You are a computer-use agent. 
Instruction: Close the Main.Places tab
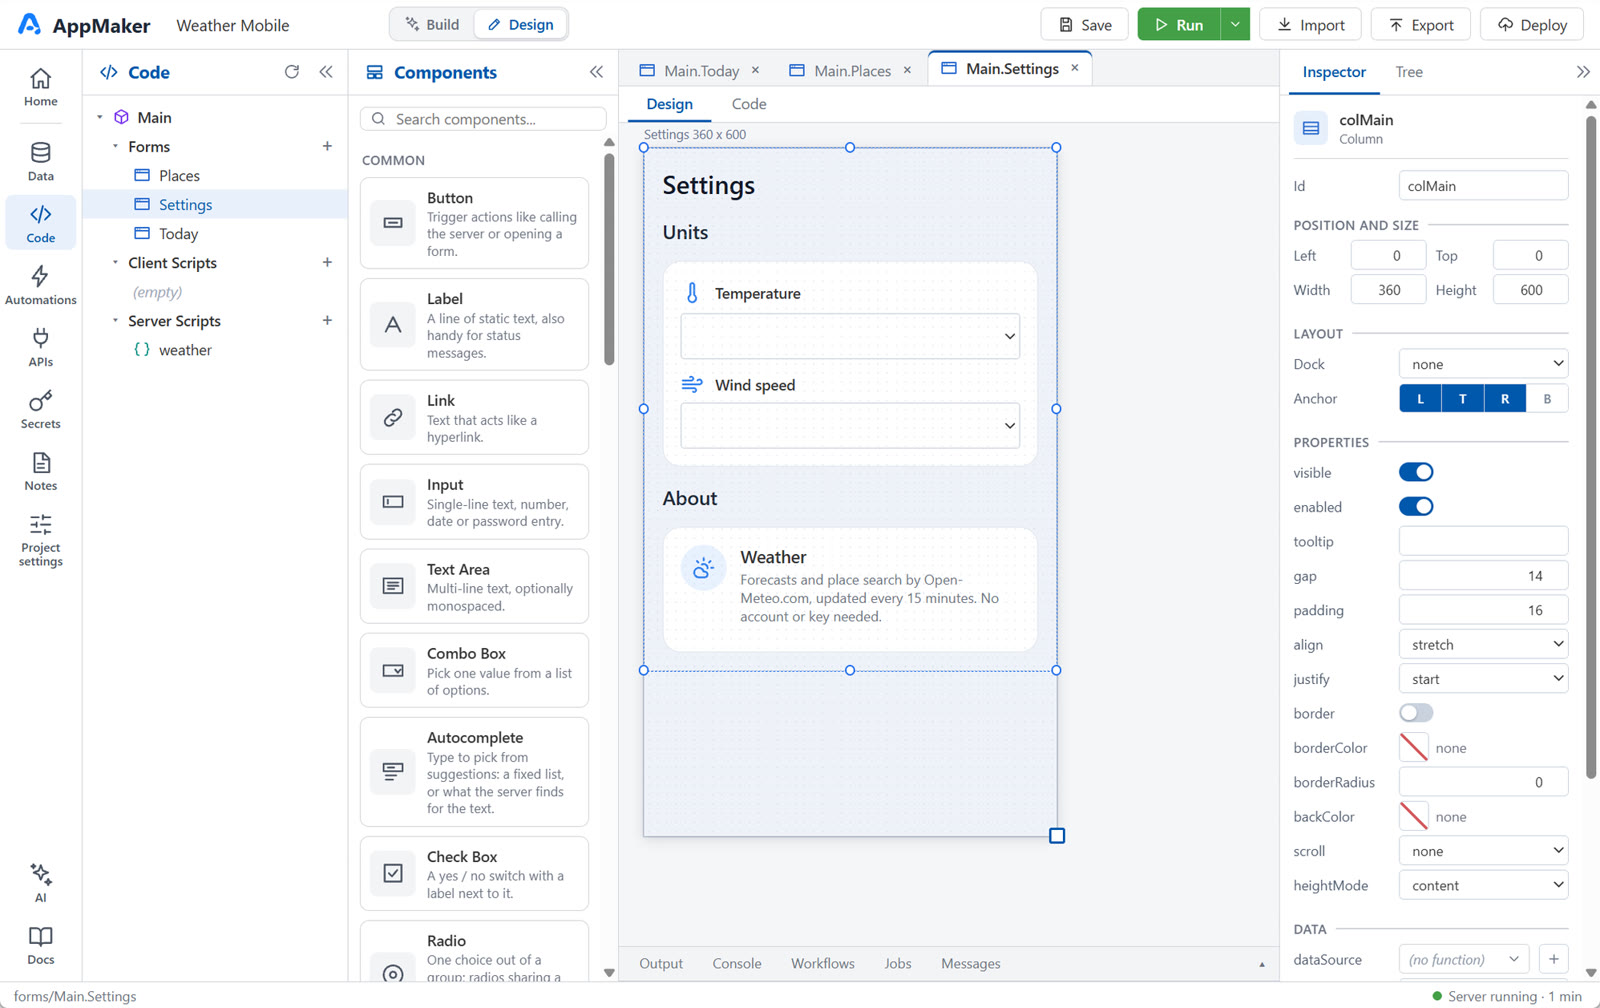[907, 70]
